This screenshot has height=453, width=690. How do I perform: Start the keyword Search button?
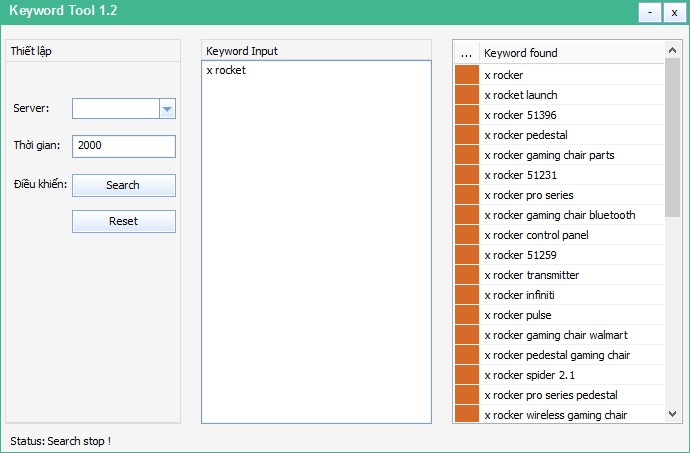click(x=124, y=185)
